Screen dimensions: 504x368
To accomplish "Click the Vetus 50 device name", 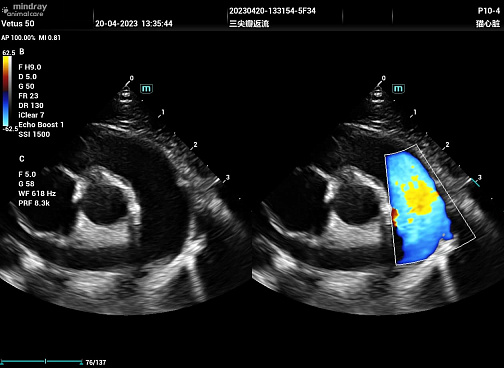I will pyautogui.click(x=18, y=24).
